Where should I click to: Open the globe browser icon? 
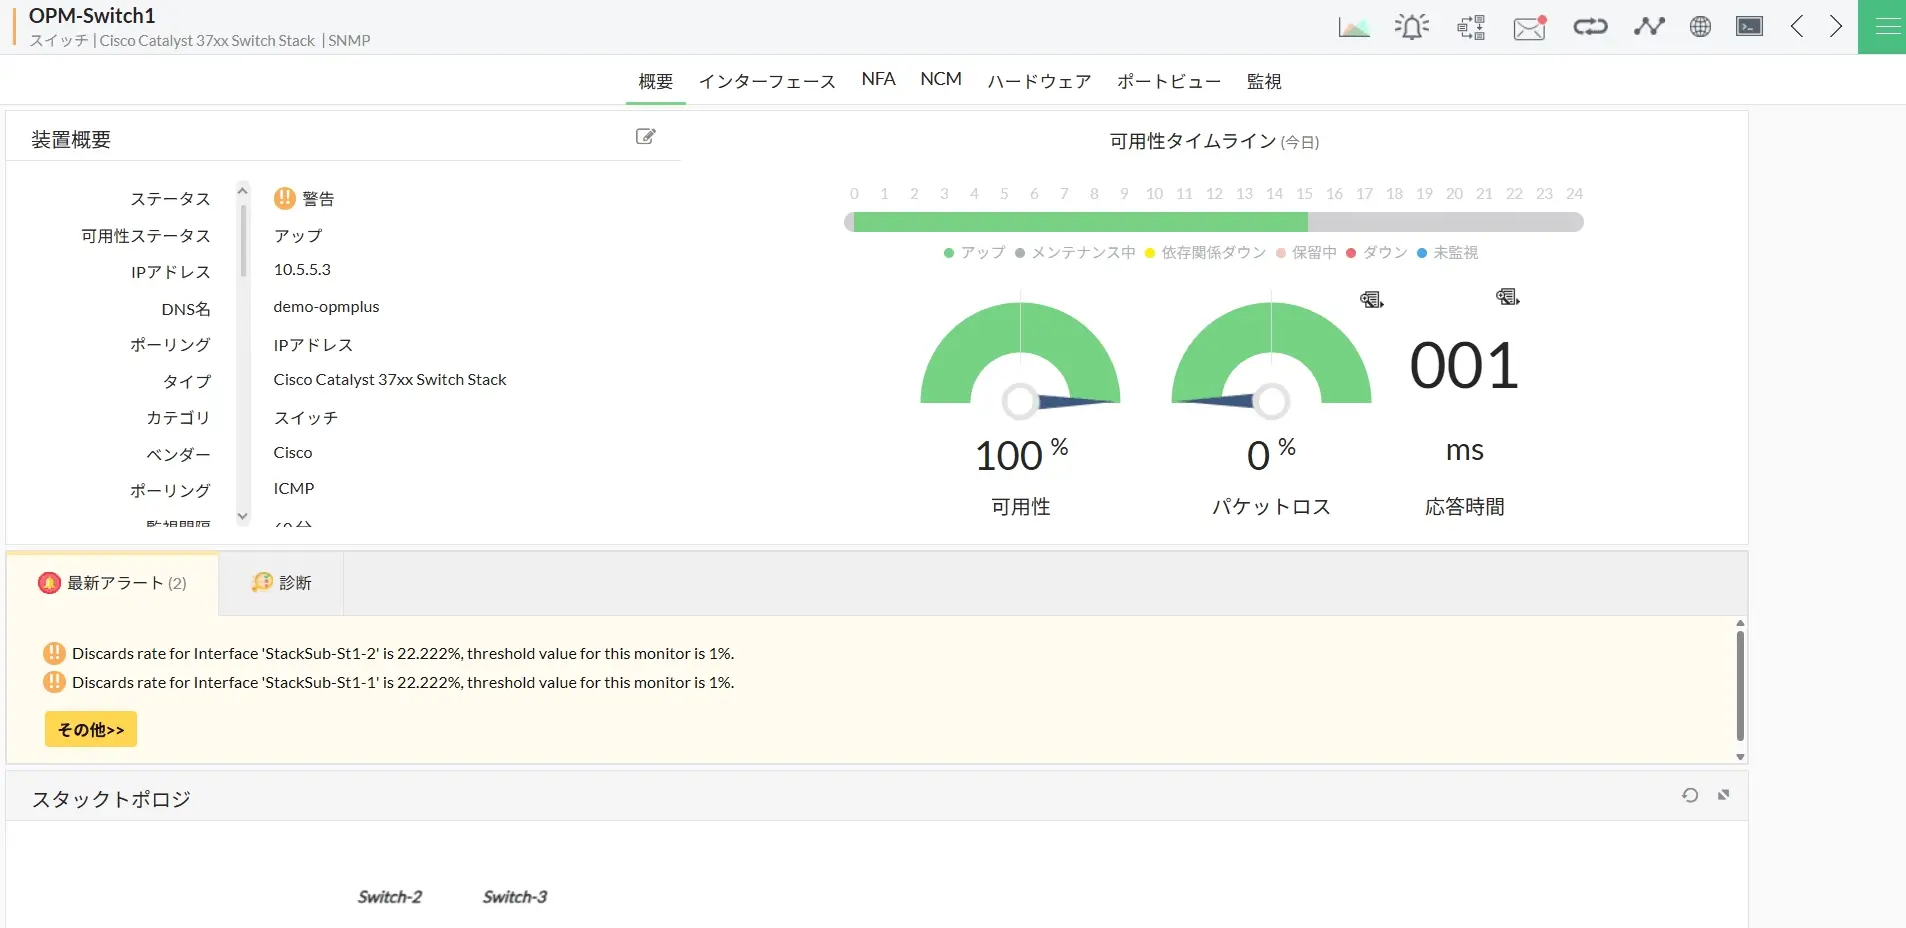tap(1700, 27)
